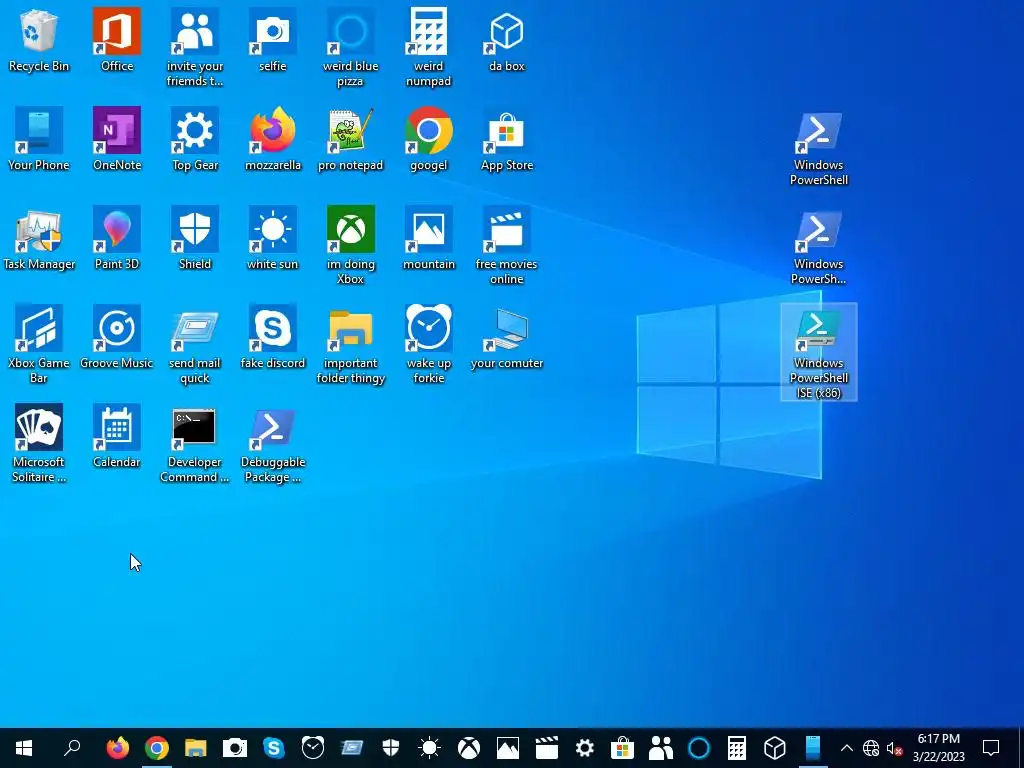Open File Explorer from the taskbar
The image size is (1024, 768).
195,748
